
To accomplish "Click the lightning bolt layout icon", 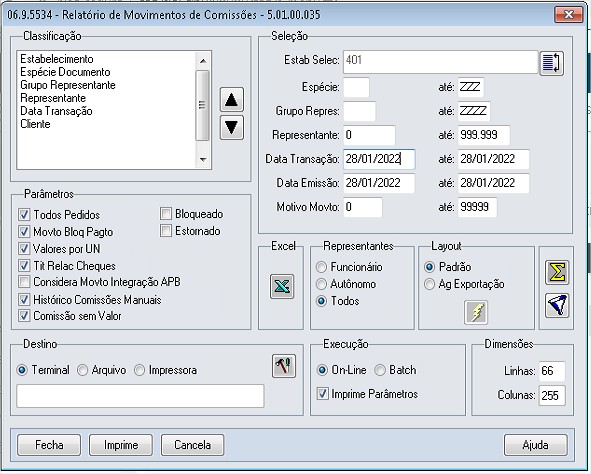I will point(476,312).
